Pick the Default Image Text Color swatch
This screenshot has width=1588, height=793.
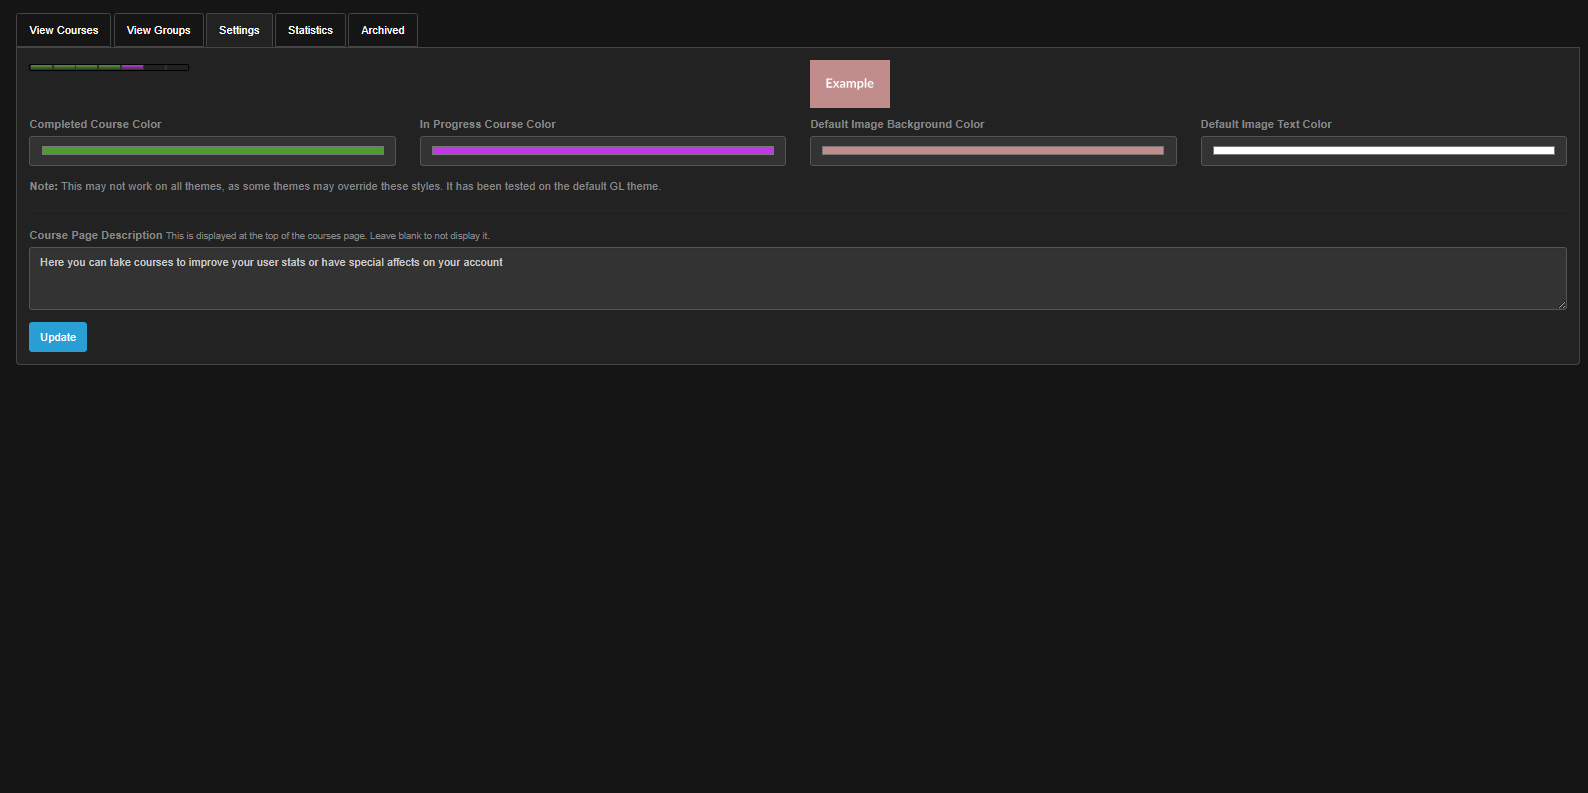(1383, 151)
